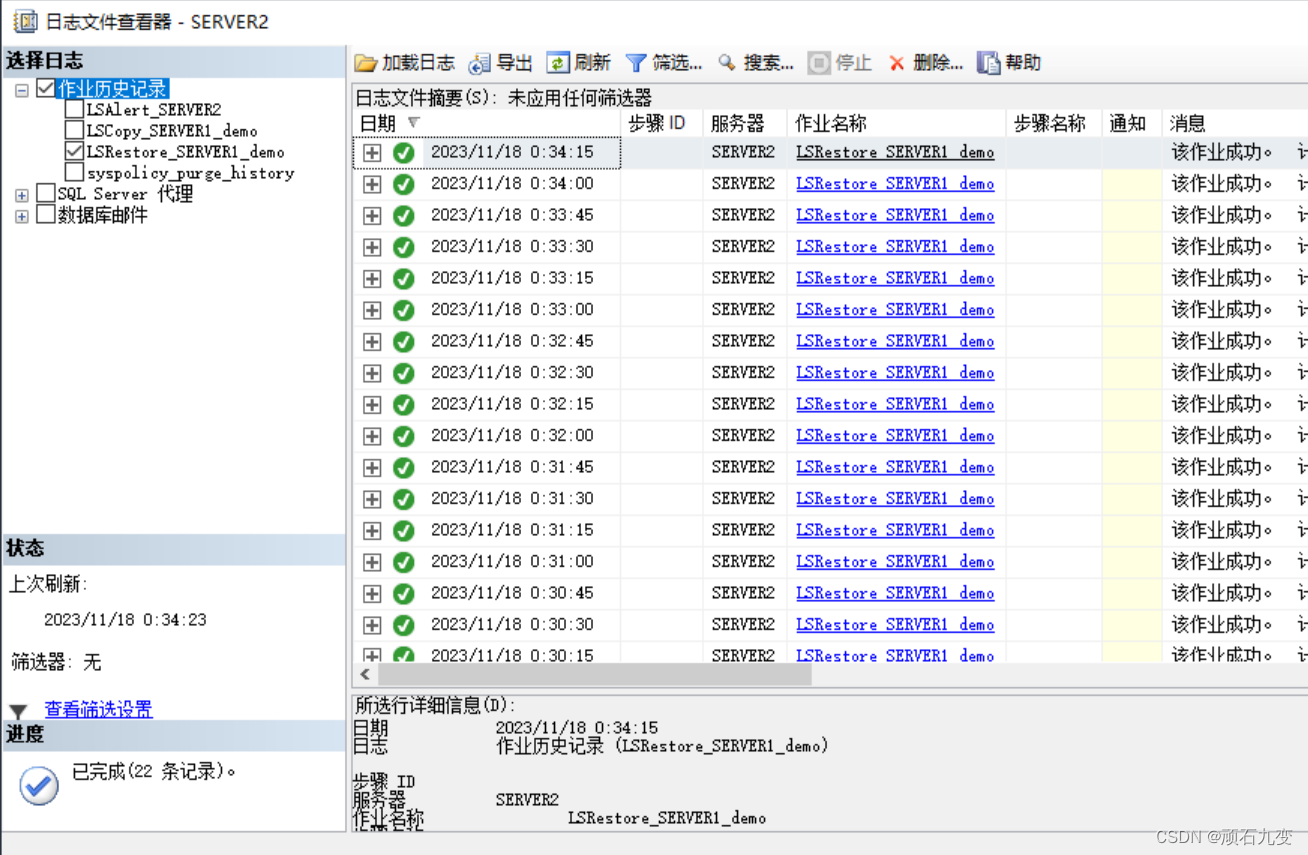
Task: Click the 加载日志 (Load Log) toolbar button
Action: 405,63
